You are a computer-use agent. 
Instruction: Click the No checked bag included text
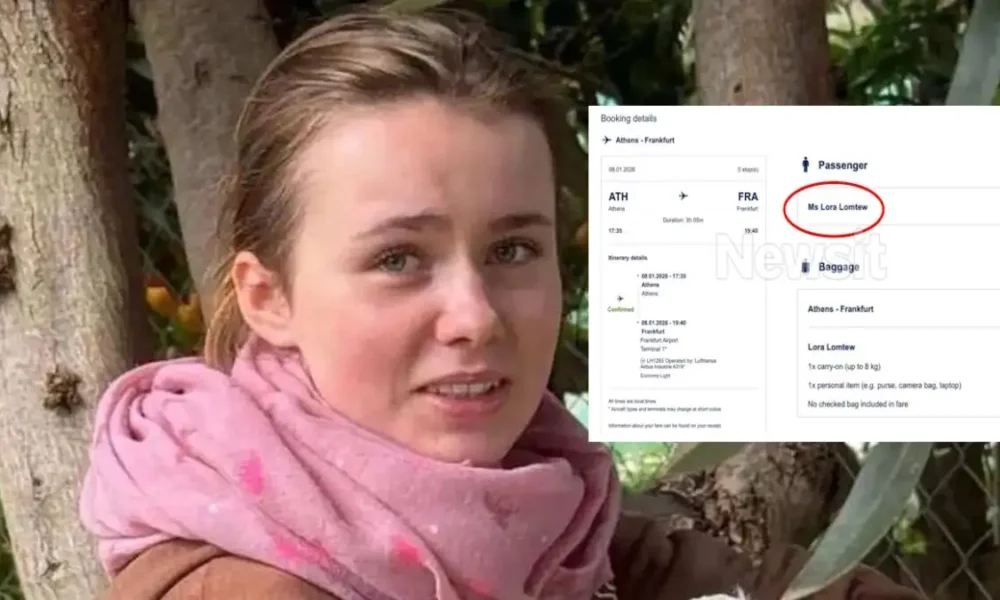(x=859, y=403)
